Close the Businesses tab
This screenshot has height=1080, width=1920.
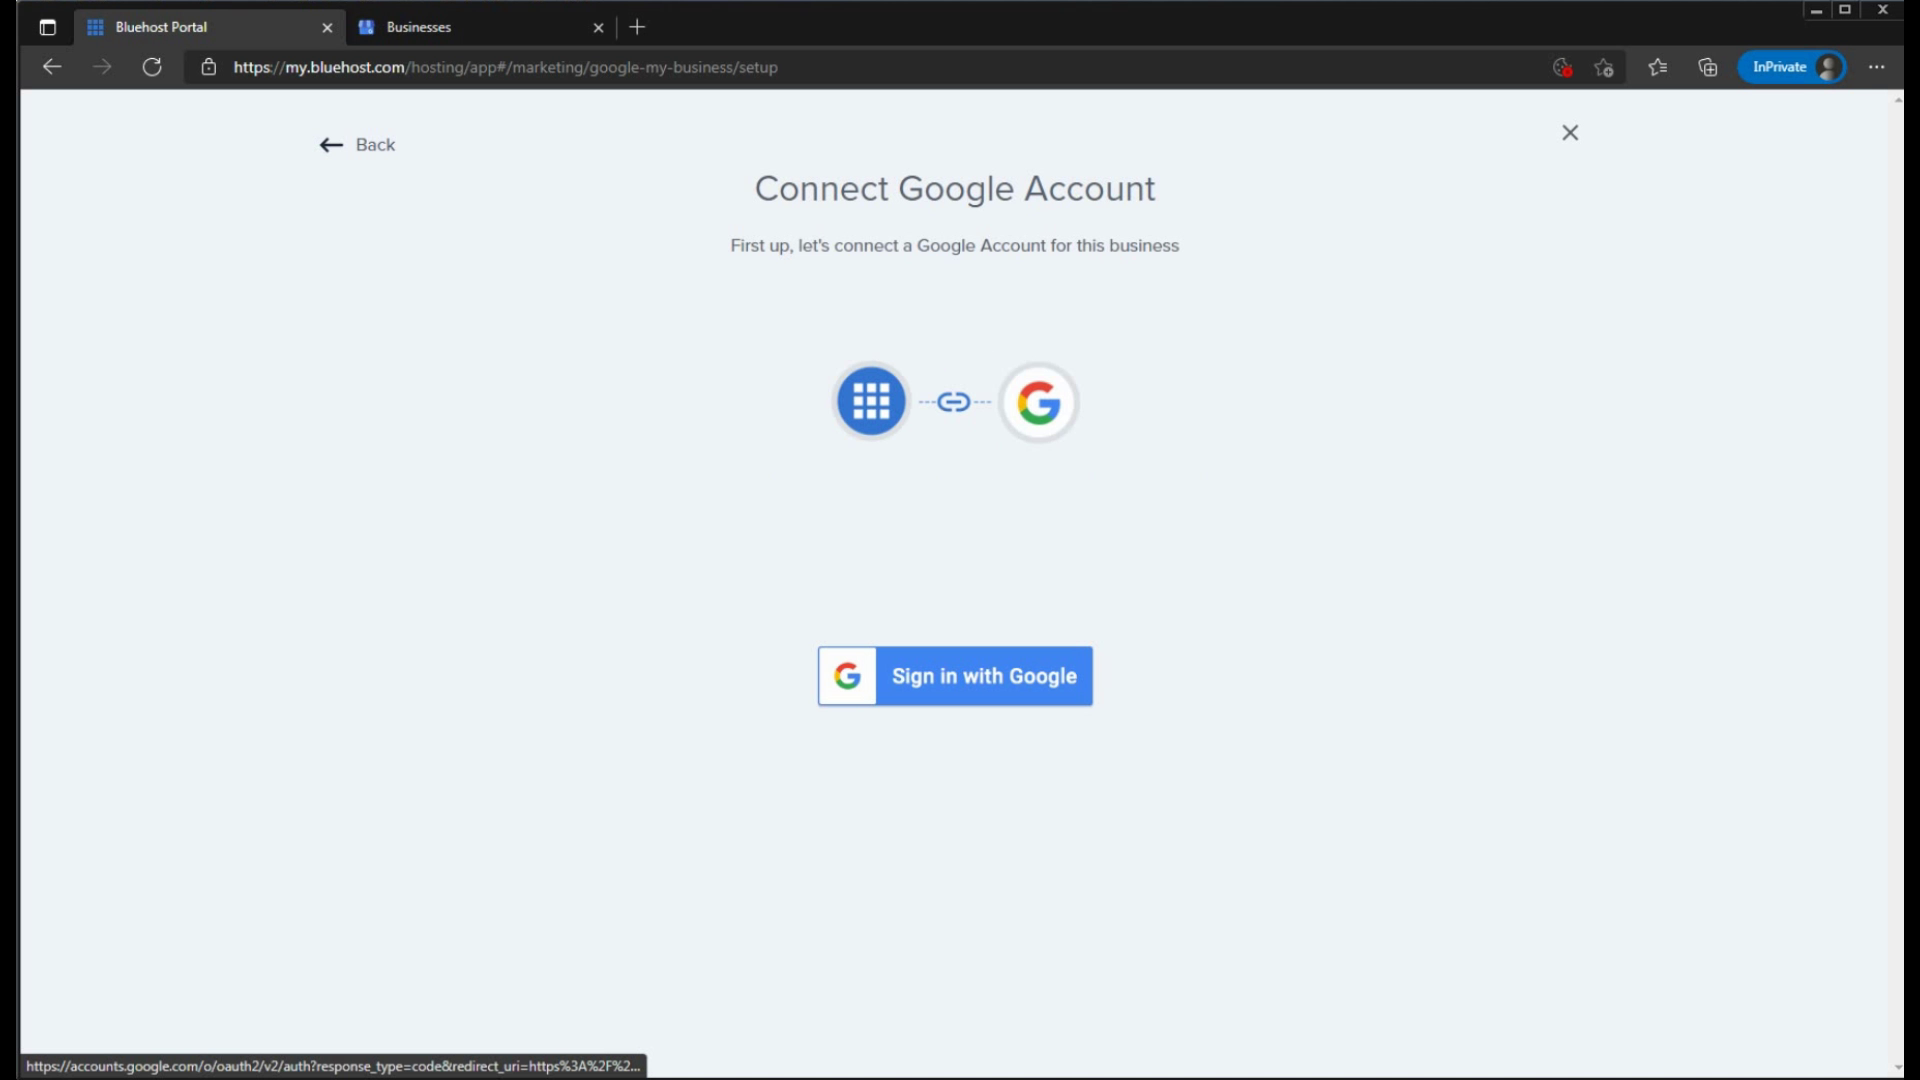tap(598, 28)
